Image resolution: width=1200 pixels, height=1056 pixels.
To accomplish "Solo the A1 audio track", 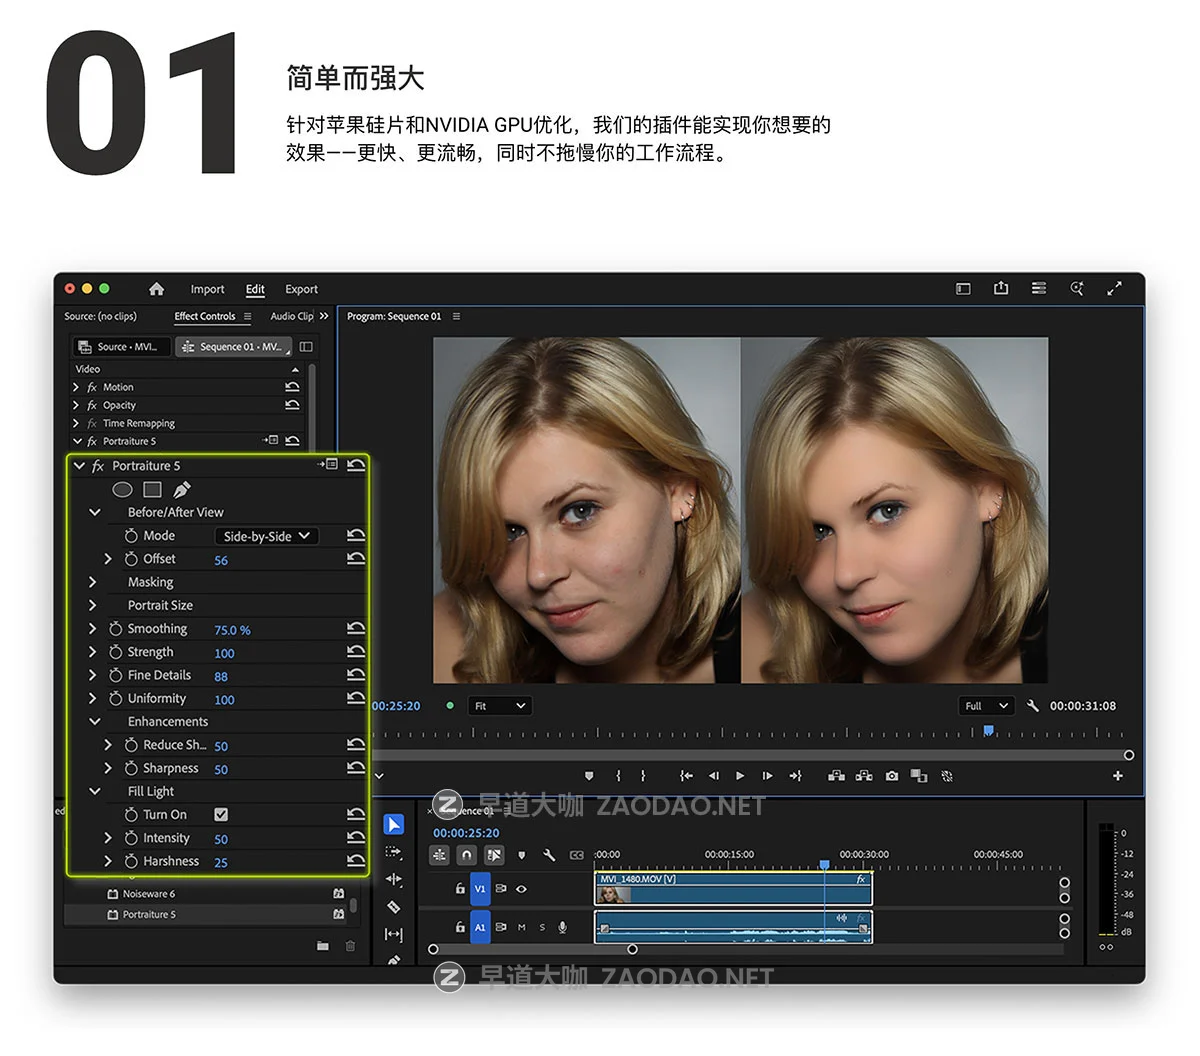I will coord(542,927).
